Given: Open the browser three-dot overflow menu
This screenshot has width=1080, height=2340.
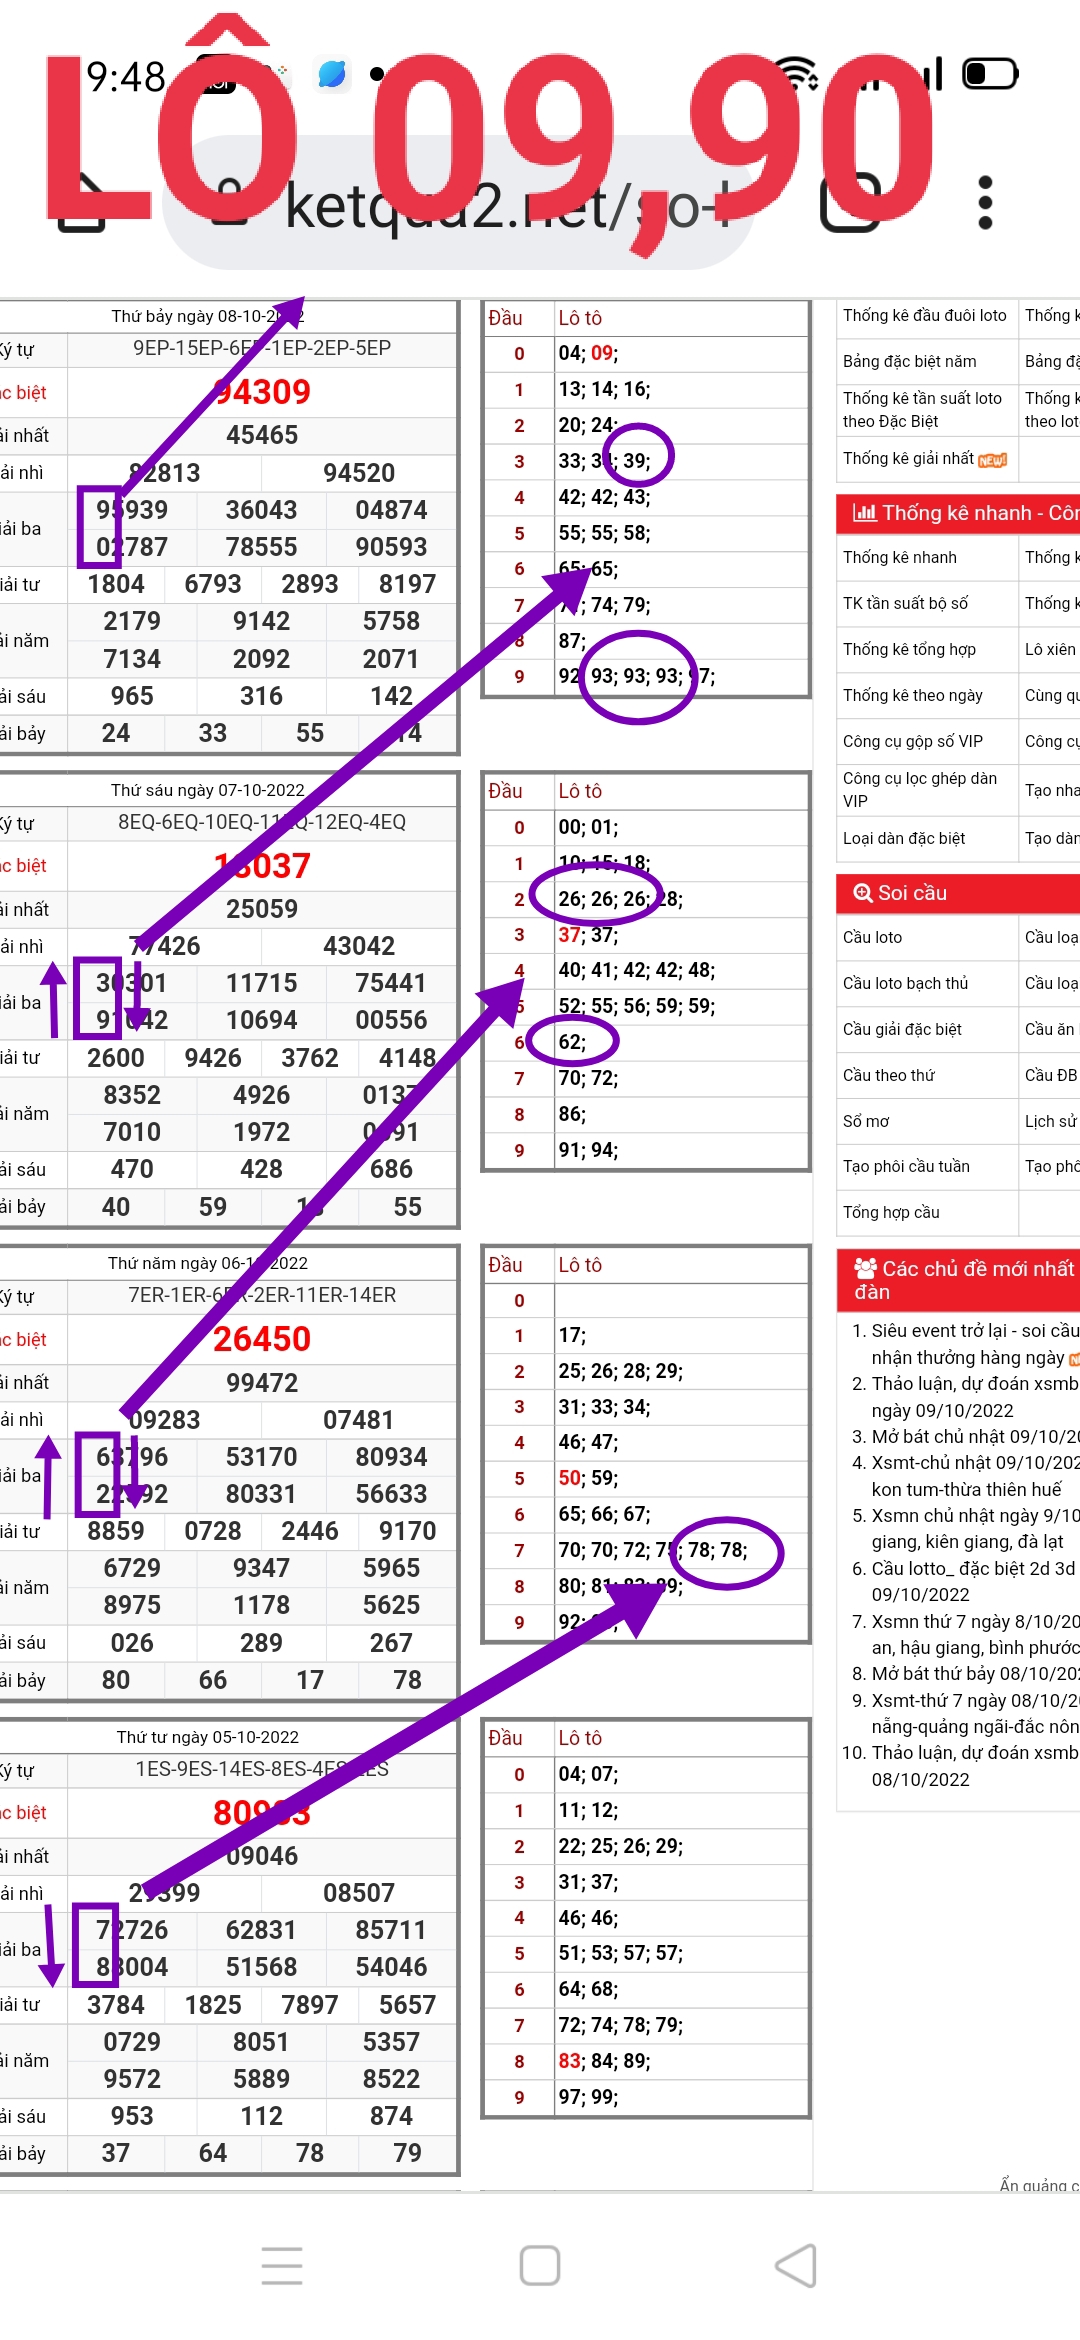Looking at the screenshot, I should coord(985,203).
